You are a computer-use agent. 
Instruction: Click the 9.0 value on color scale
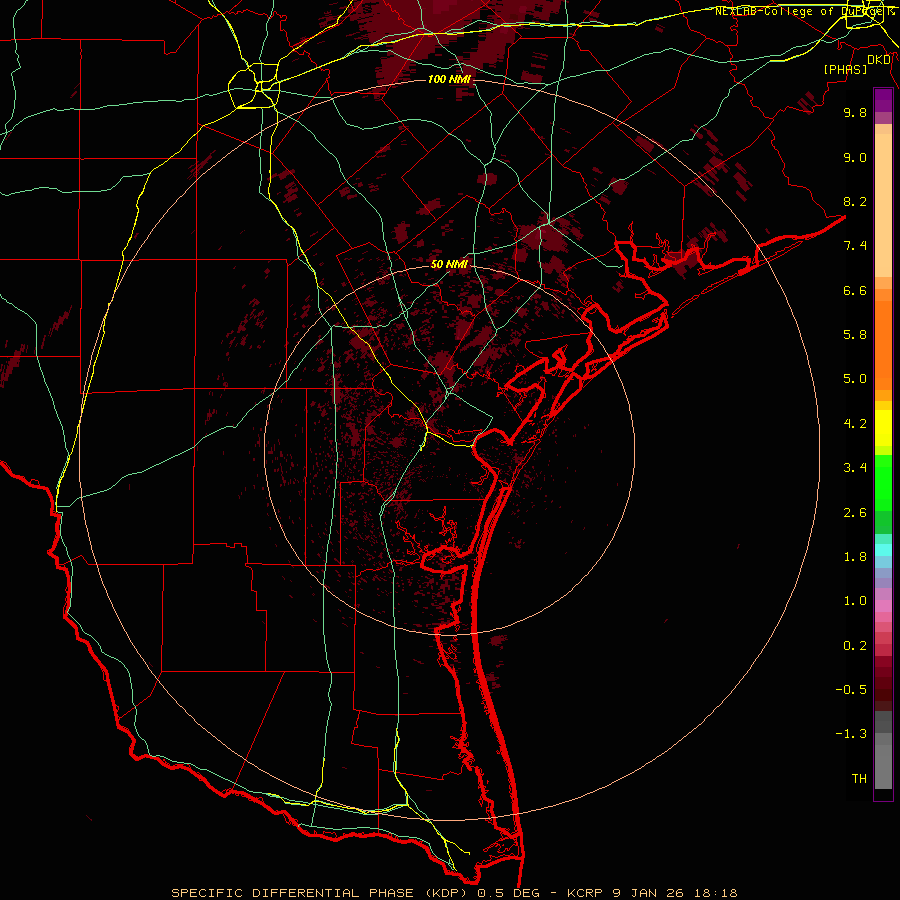(x=855, y=157)
